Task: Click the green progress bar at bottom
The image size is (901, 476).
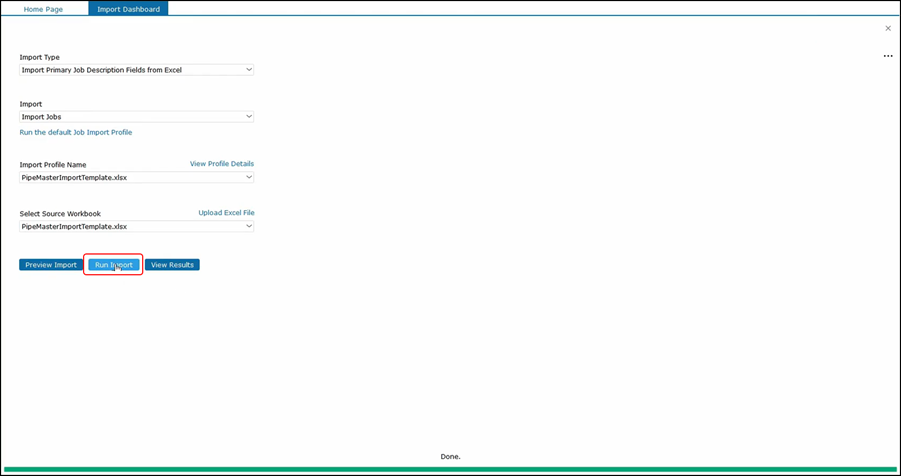Action: [x=450, y=468]
